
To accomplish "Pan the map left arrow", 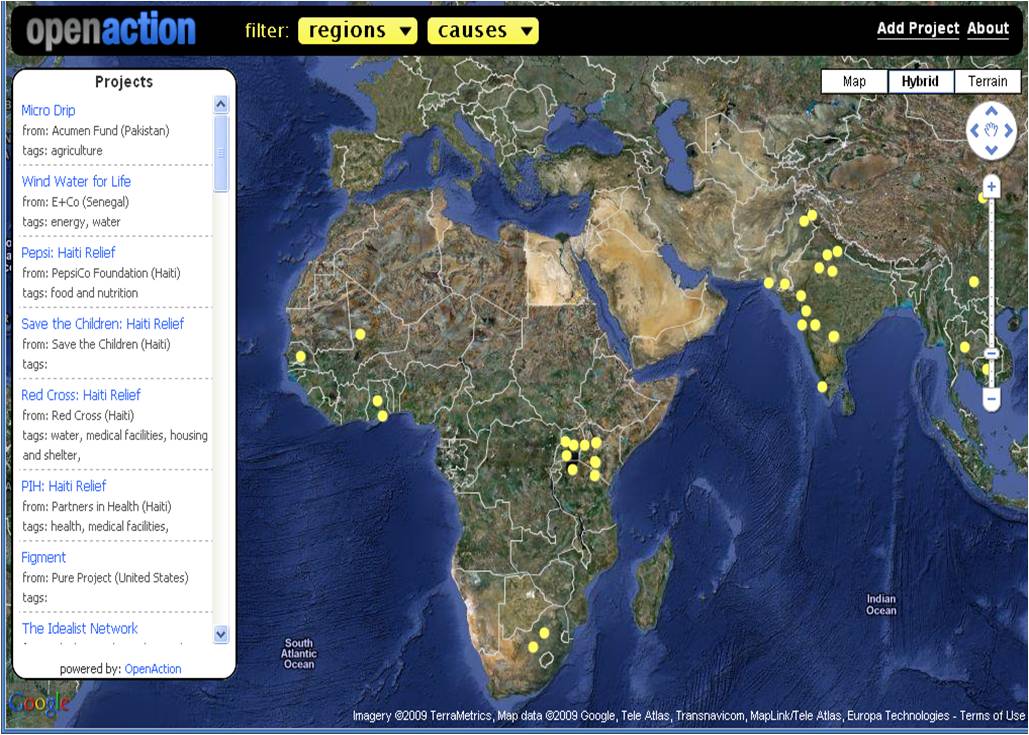I will coord(975,131).
